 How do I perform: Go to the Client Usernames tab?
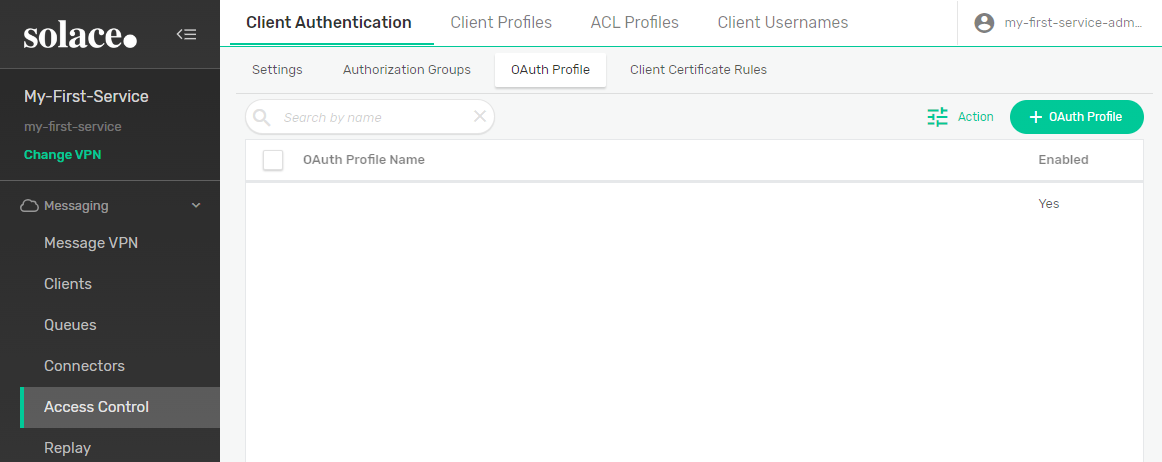tap(782, 22)
